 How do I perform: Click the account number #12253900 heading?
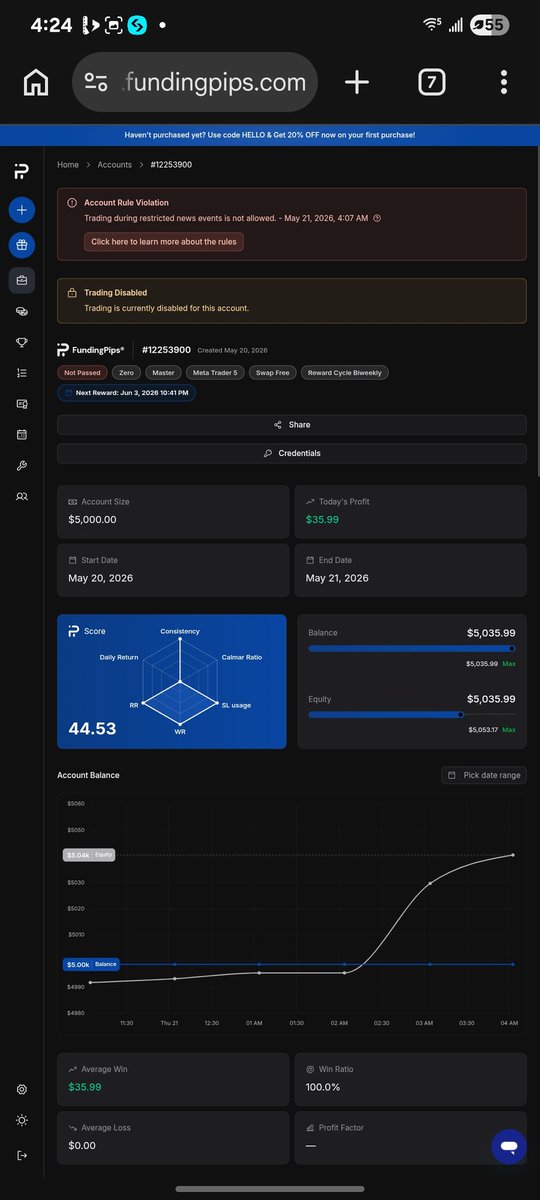pos(166,350)
